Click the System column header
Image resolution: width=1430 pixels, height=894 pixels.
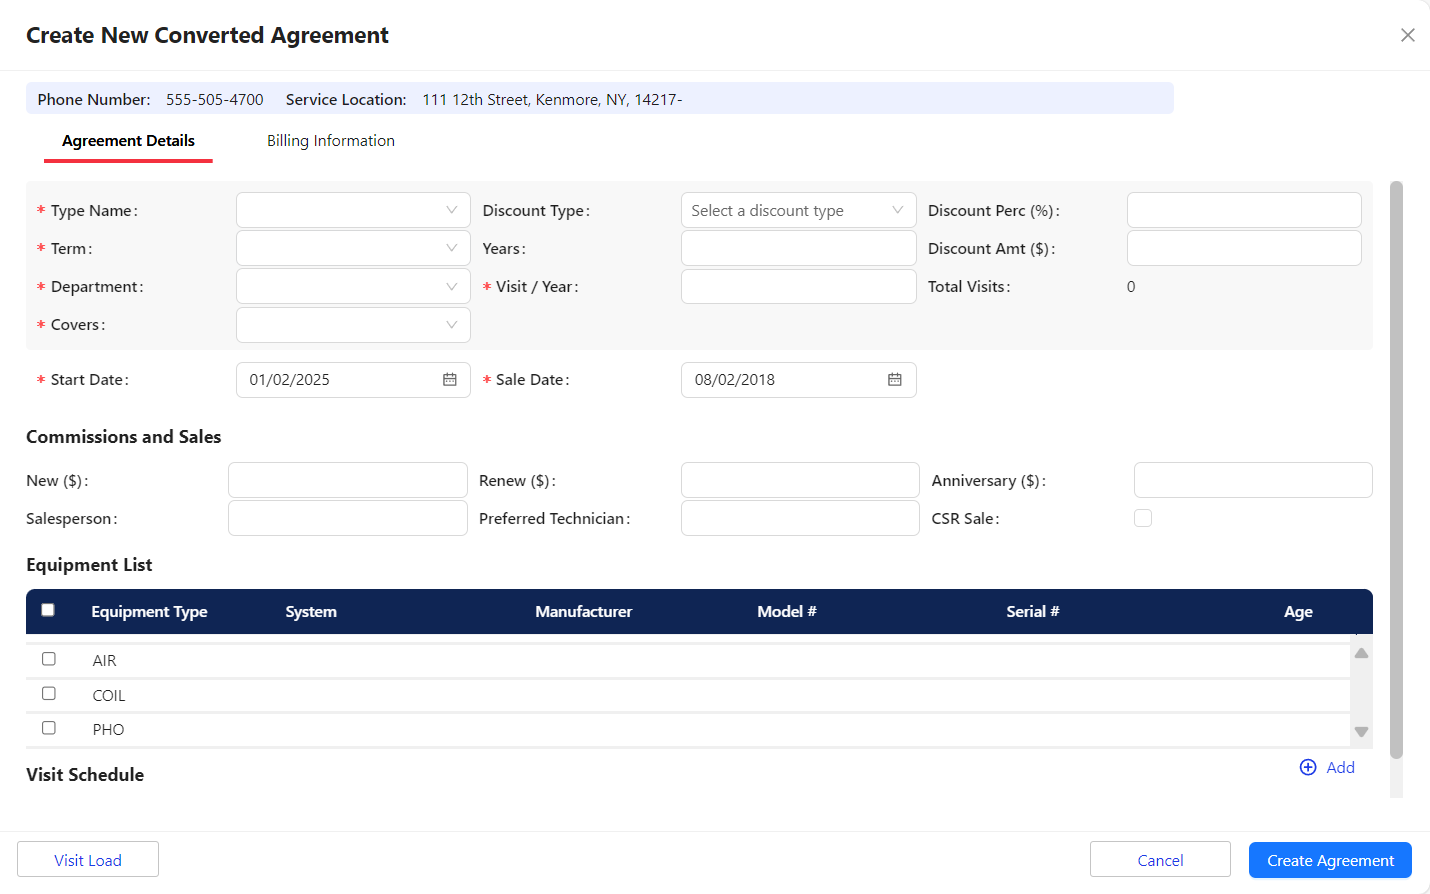point(311,611)
